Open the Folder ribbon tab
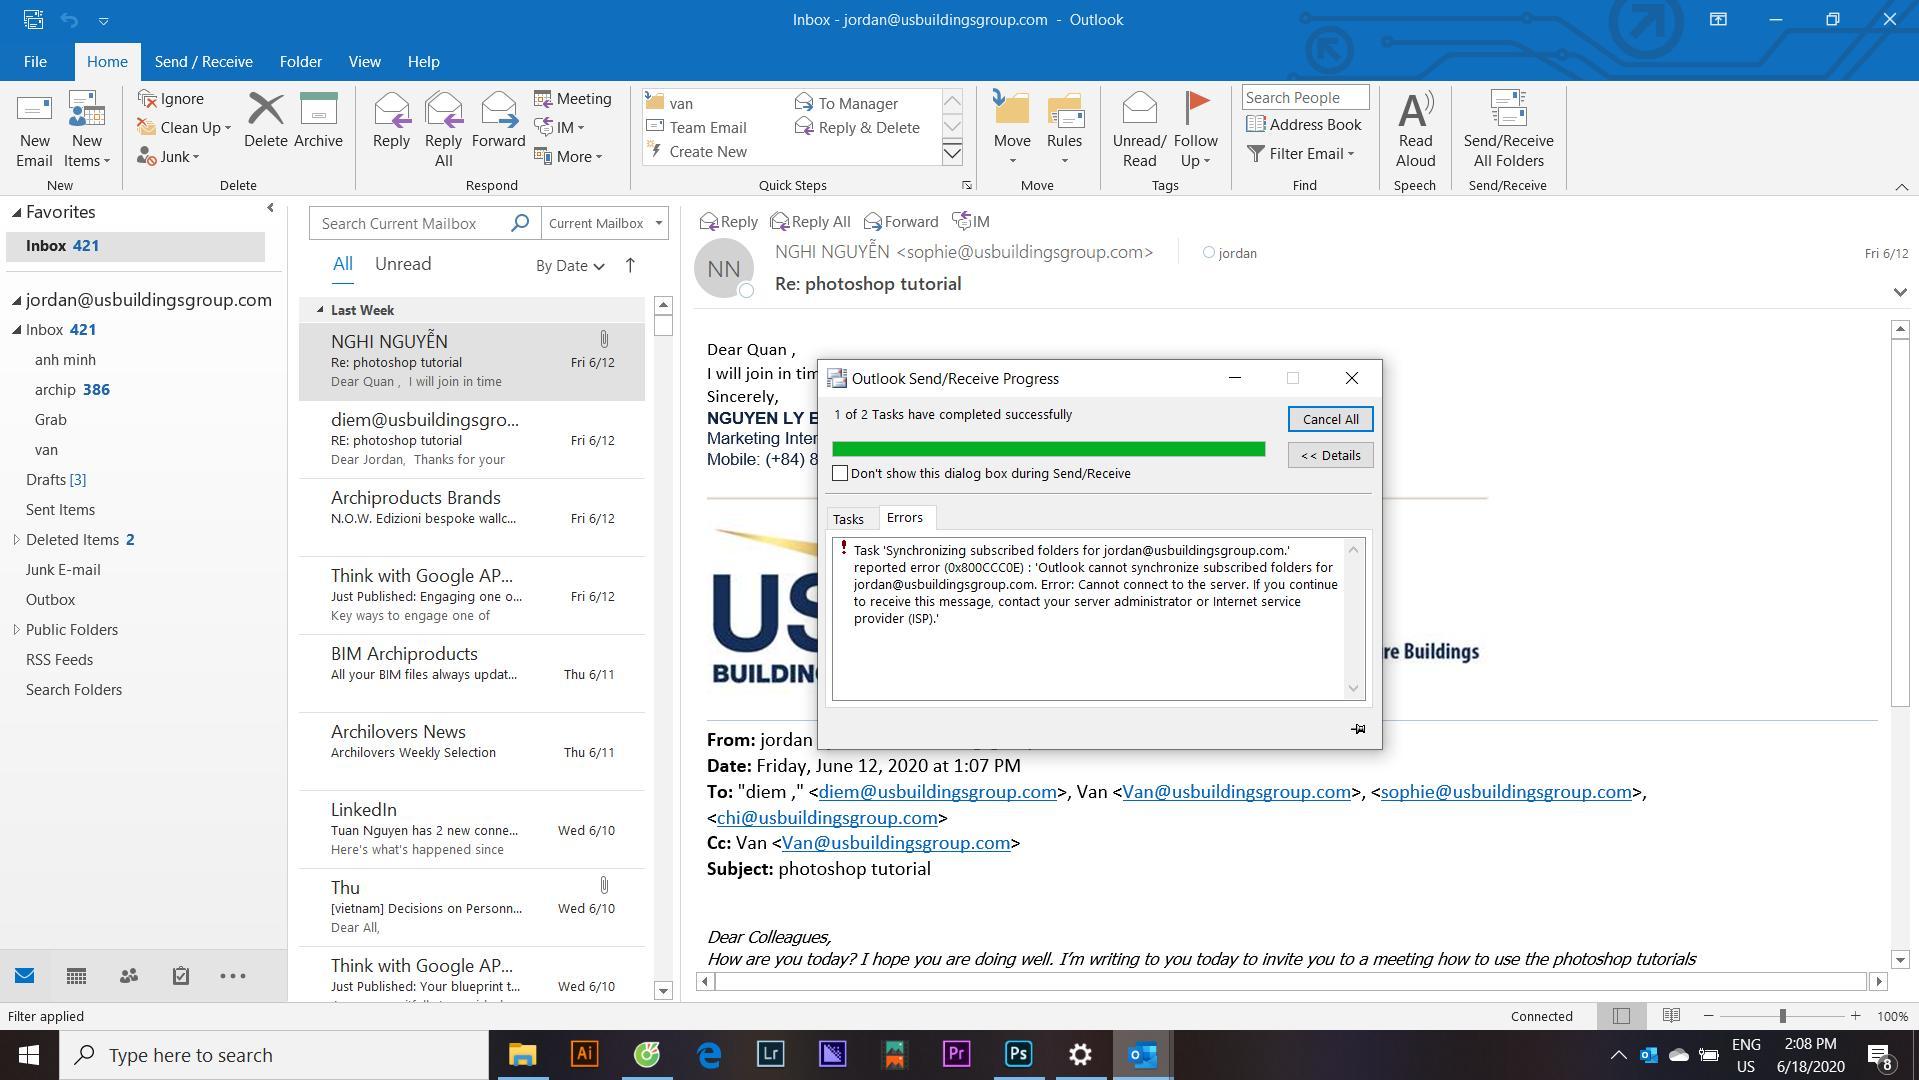Image resolution: width=1919 pixels, height=1080 pixels. [300, 61]
